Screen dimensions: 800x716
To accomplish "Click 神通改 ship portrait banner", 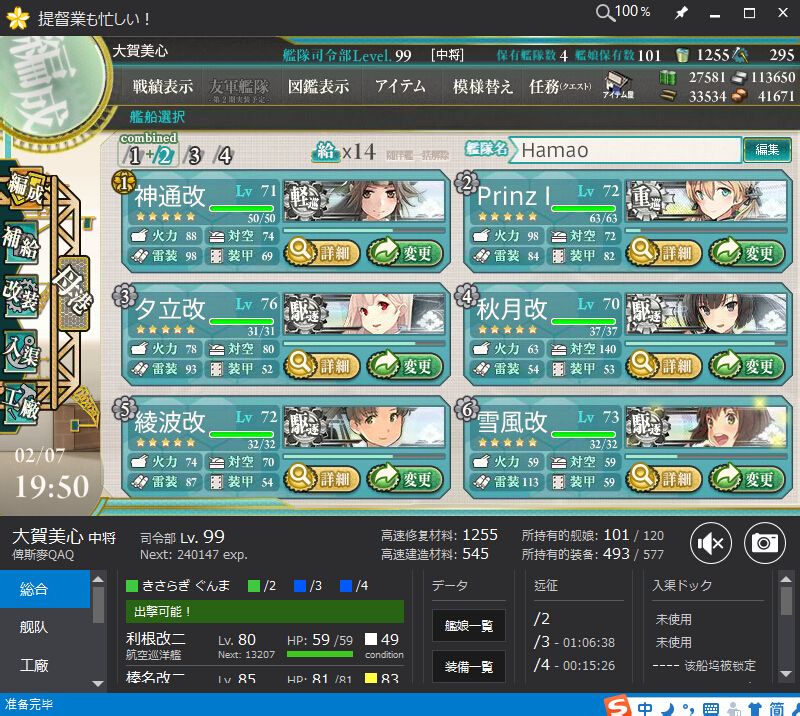I will [364, 201].
